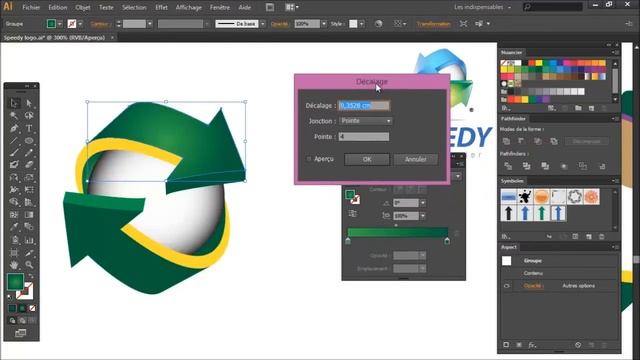640x360 pixels.
Task: Click the right gradient stop on the slider
Action: coord(447,241)
